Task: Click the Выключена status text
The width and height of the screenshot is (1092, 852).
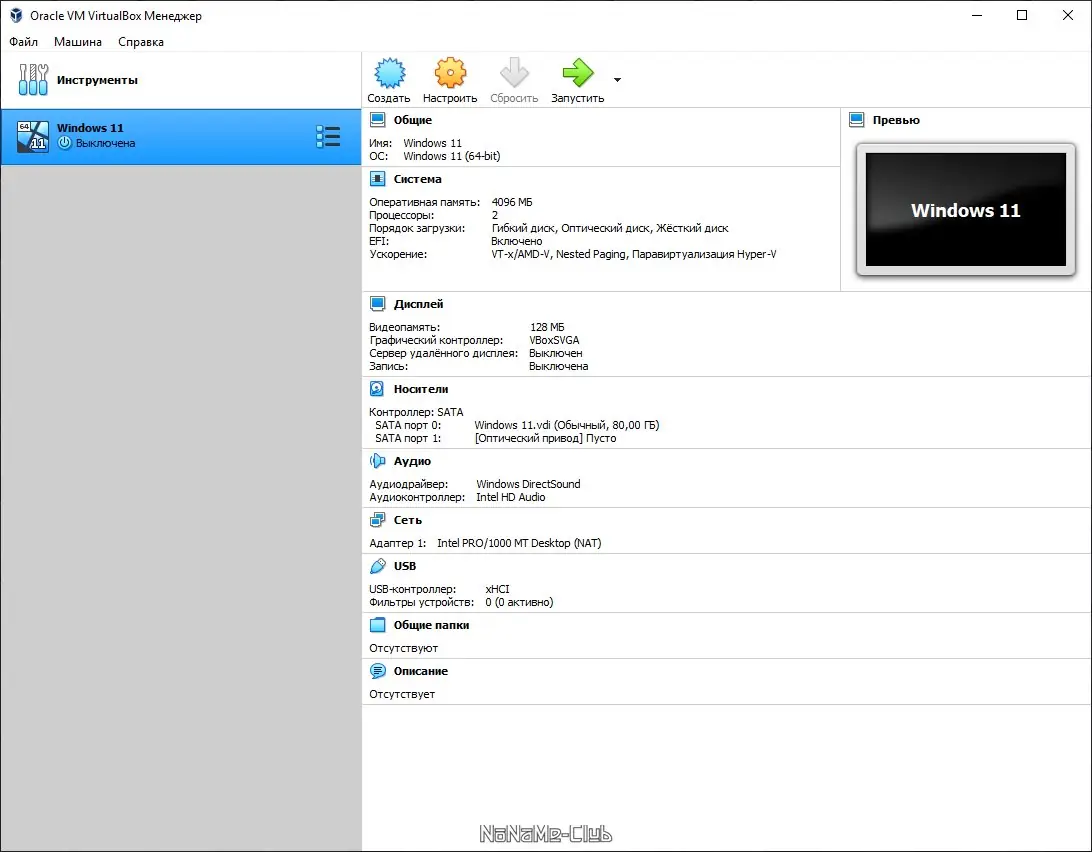Action: (105, 143)
